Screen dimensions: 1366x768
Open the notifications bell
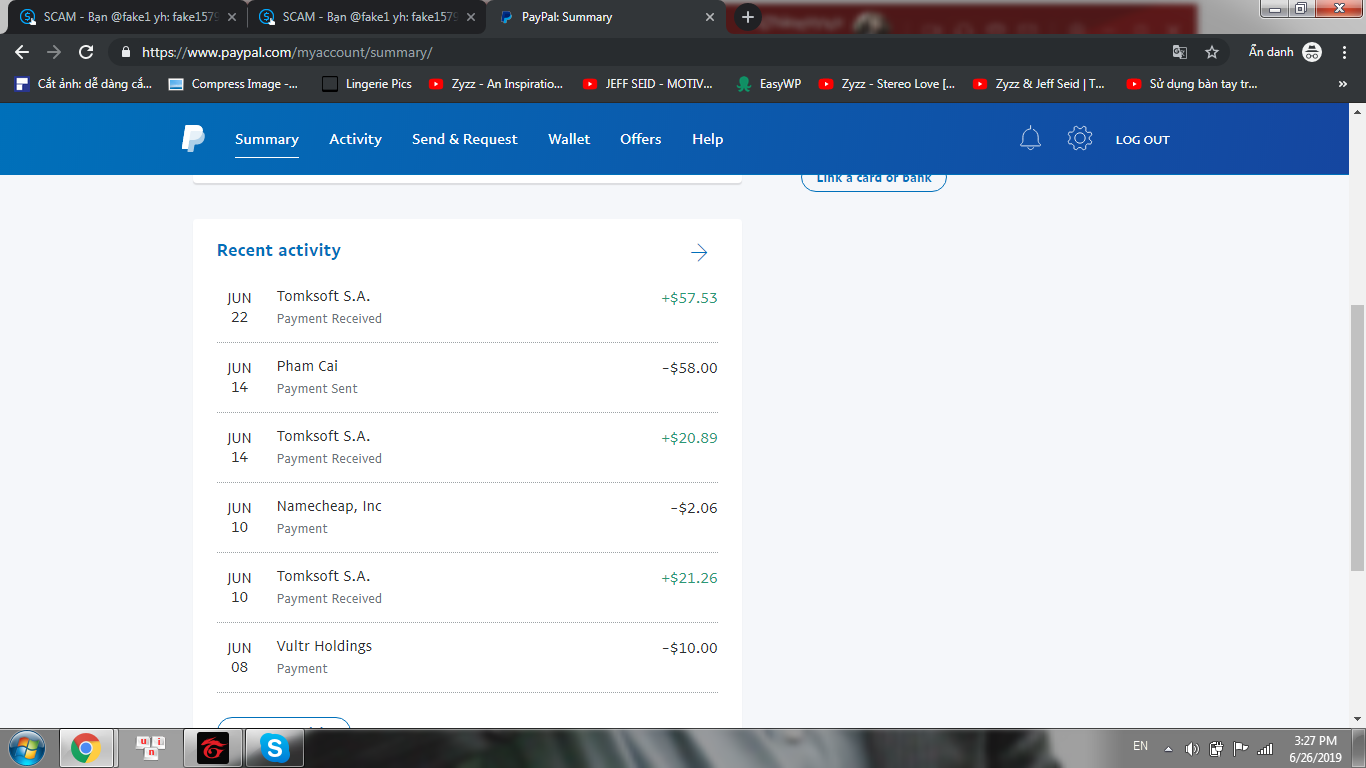click(x=1030, y=139)
